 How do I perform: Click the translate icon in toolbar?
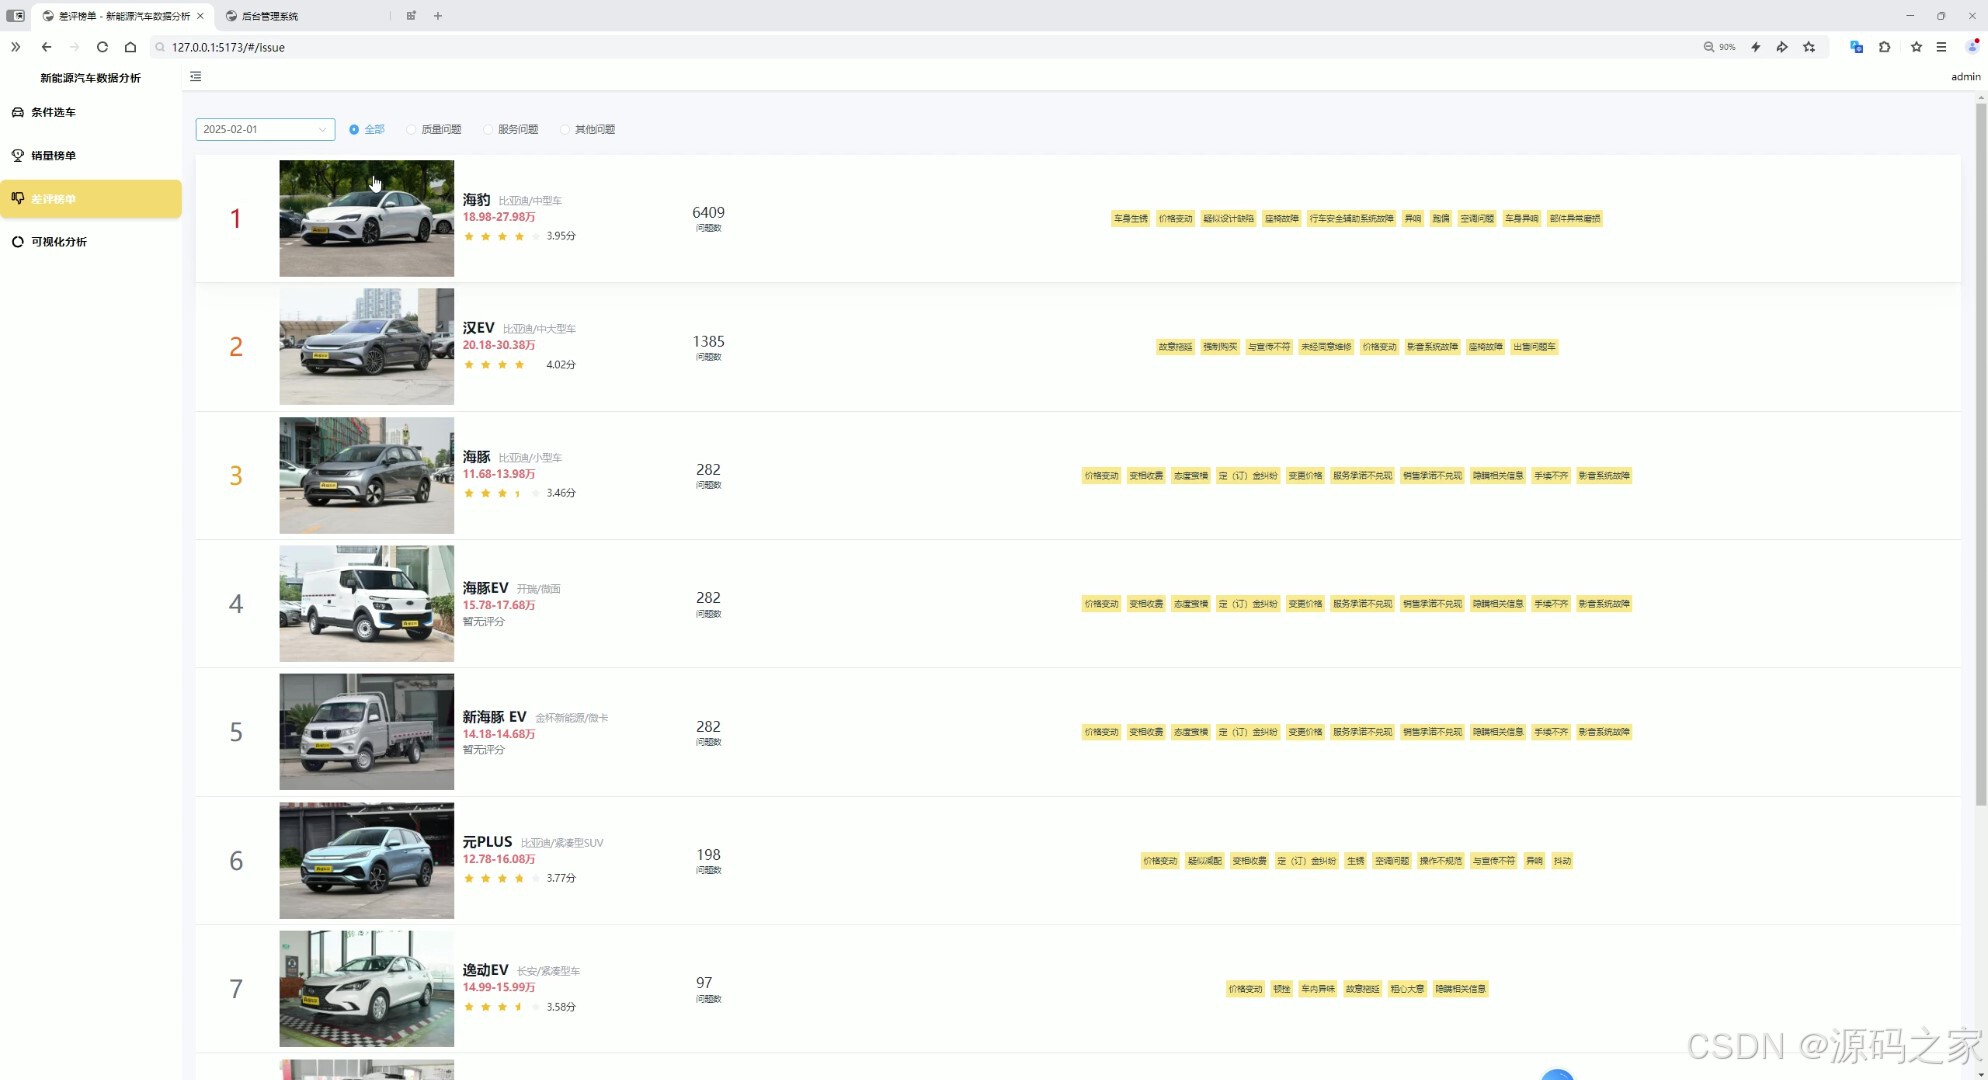[x=1856, y=47]
